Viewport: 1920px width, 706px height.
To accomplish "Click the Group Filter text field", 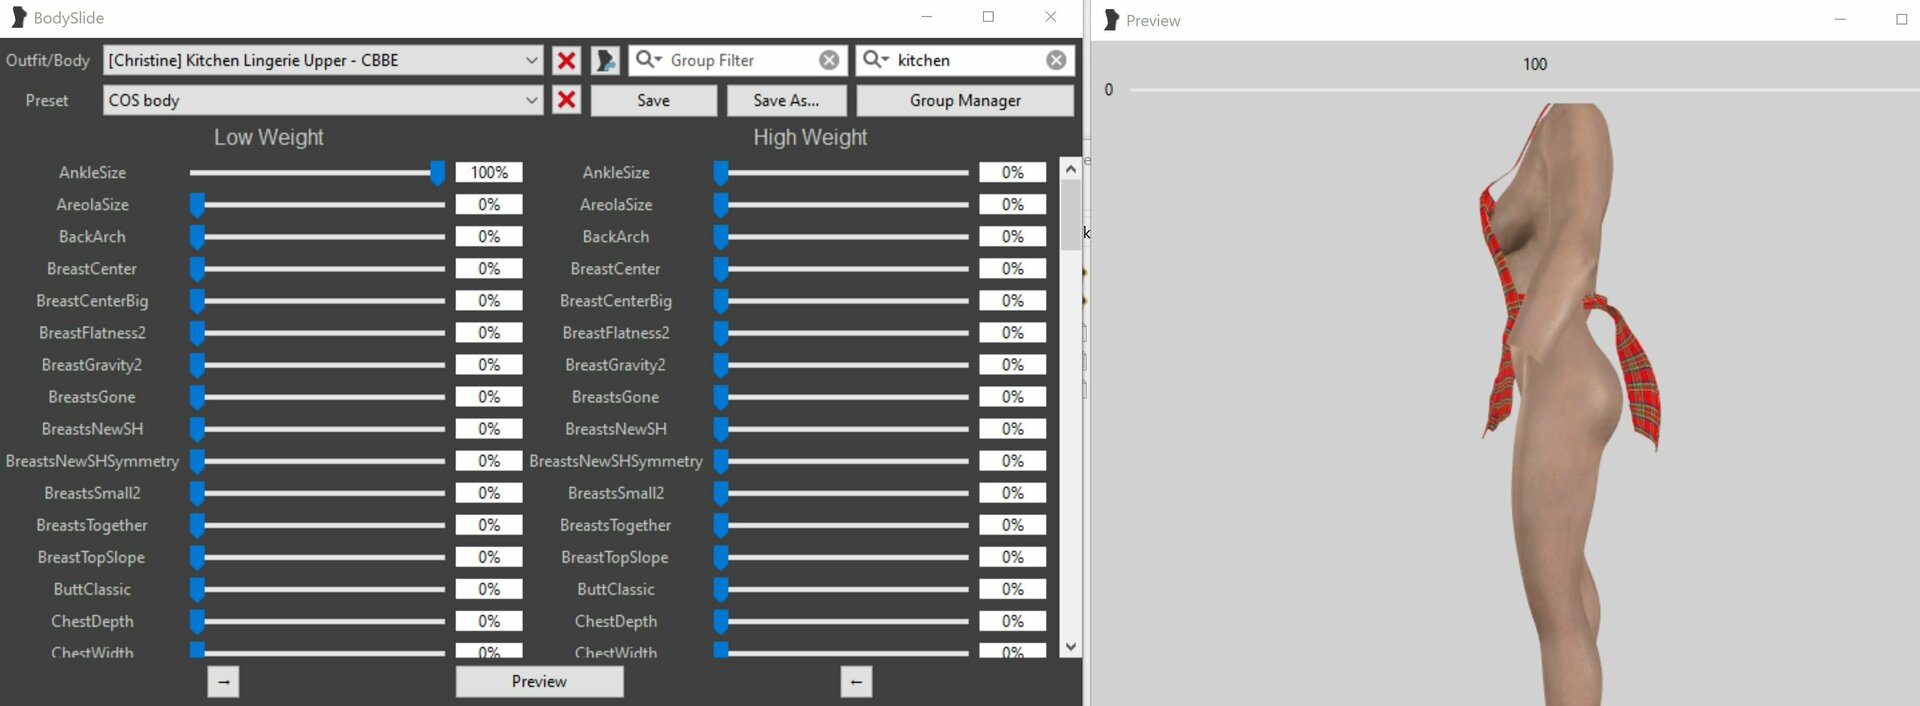I will [x=740, y=60].
